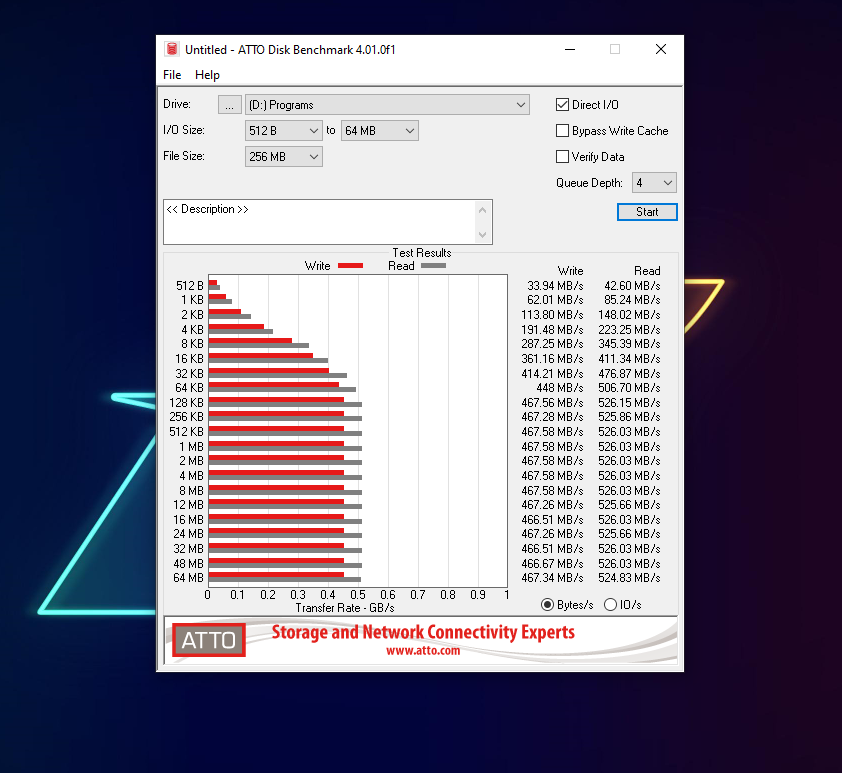The image size is (842, 773).
Task: Close the ATTO Disk Benchmark window
Action: pos(661,49)
